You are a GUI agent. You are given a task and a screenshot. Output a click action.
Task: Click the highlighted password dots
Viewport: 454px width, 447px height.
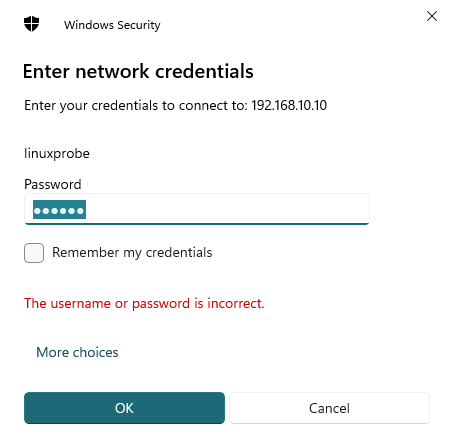pos(59,210)
